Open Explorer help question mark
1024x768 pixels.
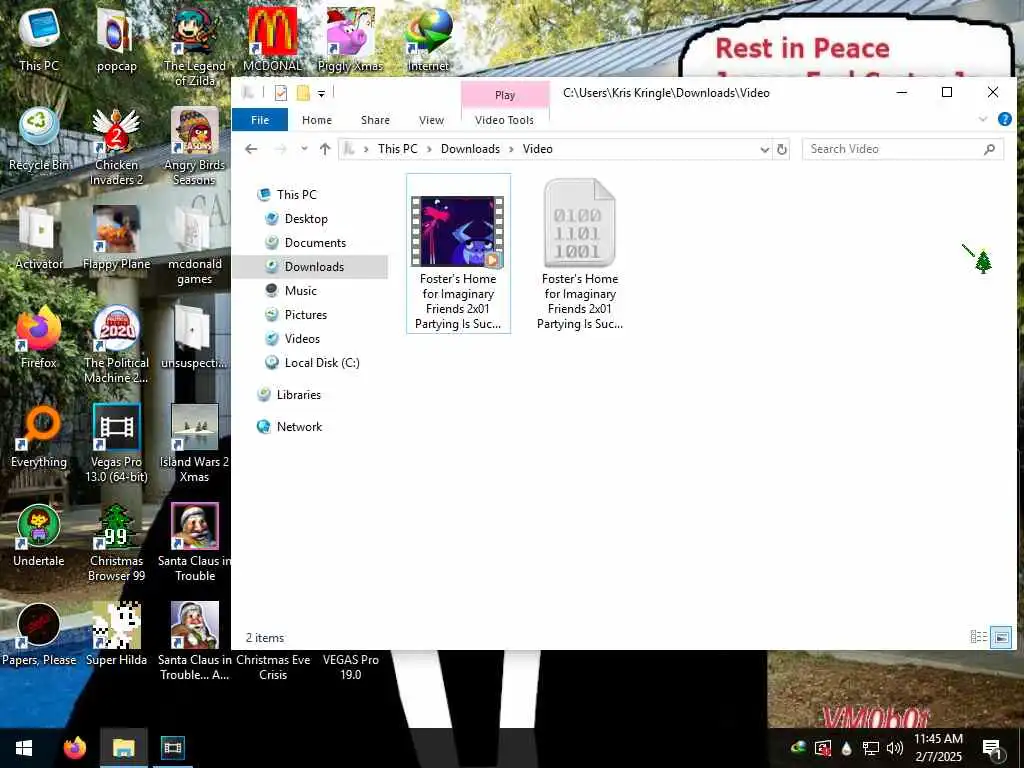(x=1004, y=119)
